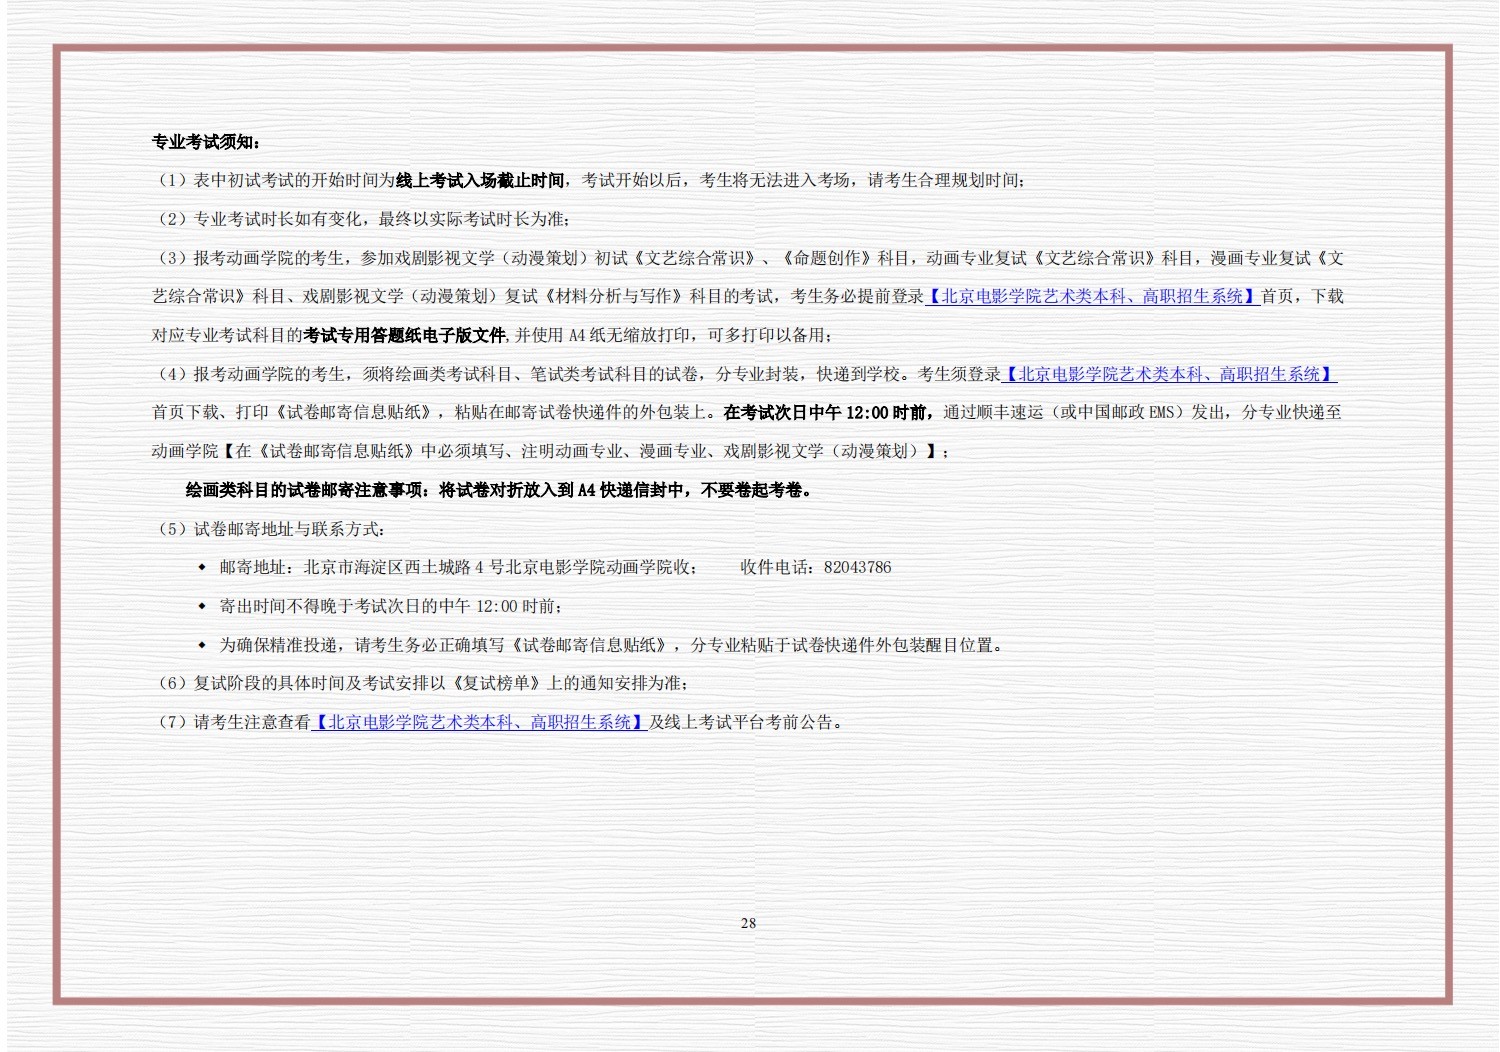Click the item (2) line about 专业考试时长
The image size is (1500, 1052).
point(364,219)
